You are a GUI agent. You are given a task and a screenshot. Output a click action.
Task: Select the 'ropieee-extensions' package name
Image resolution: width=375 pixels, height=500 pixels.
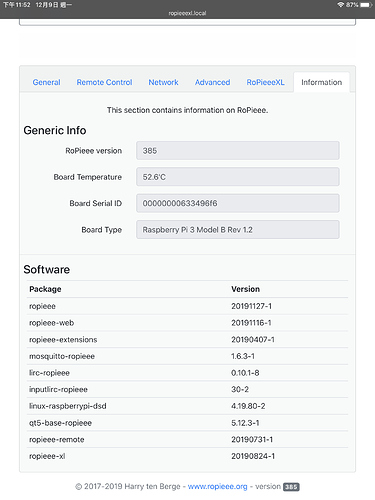[63, 340]
